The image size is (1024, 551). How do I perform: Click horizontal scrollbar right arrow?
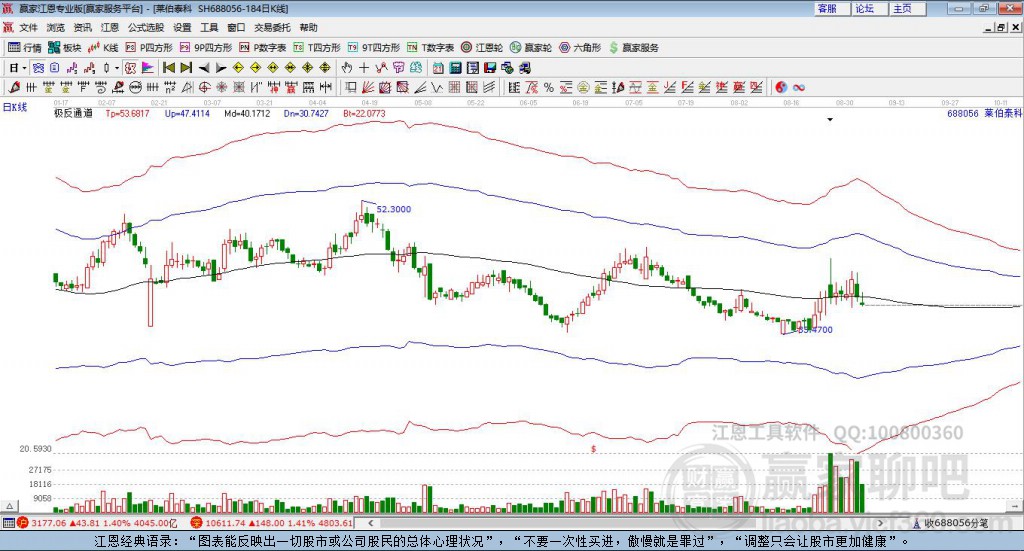tap(880, 523)
